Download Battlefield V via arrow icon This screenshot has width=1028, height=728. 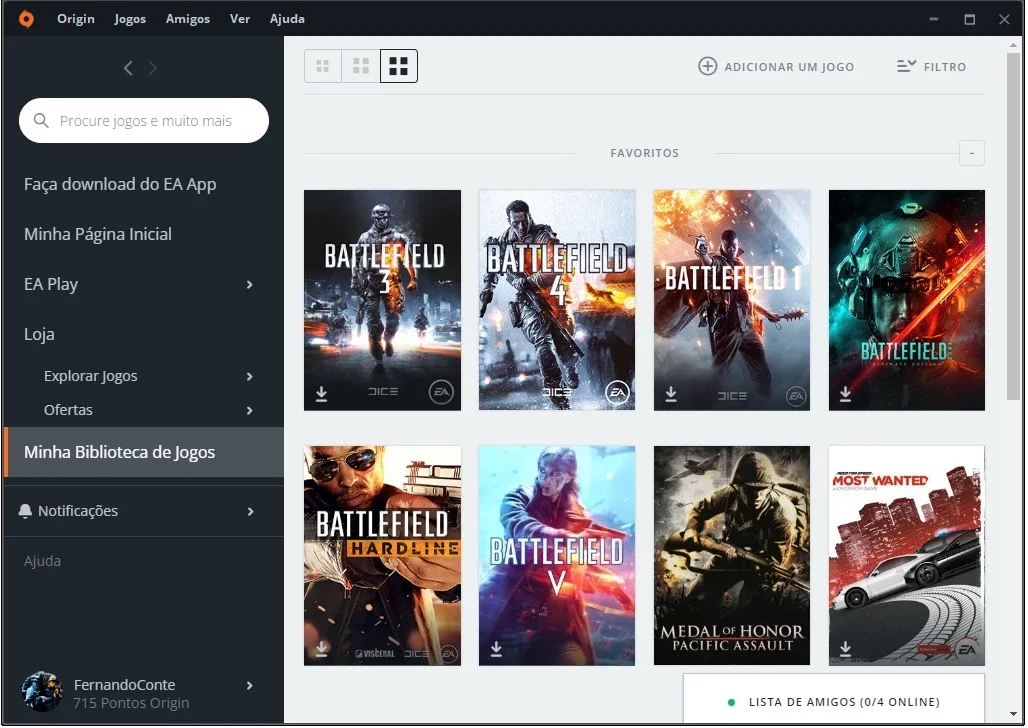tap(496, 649)
